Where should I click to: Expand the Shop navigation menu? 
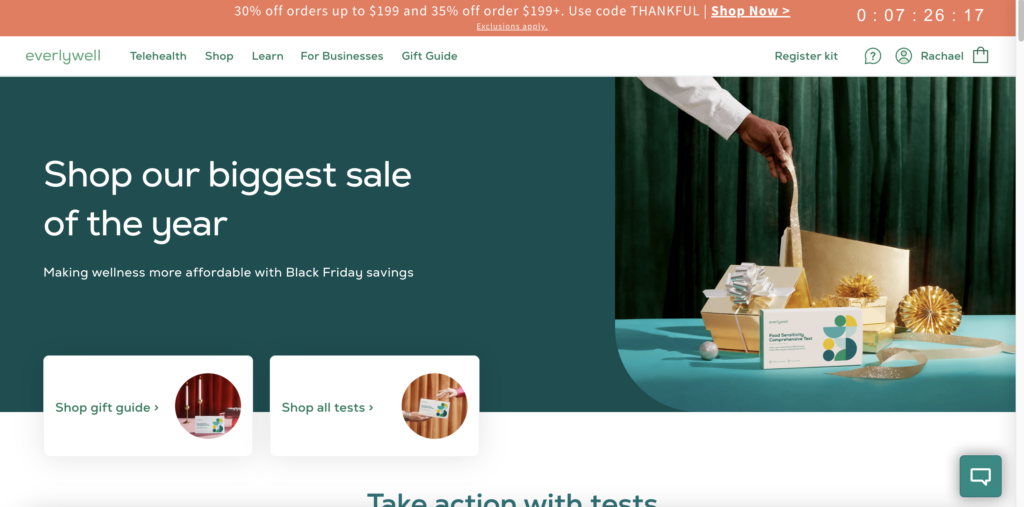[219, 56]
